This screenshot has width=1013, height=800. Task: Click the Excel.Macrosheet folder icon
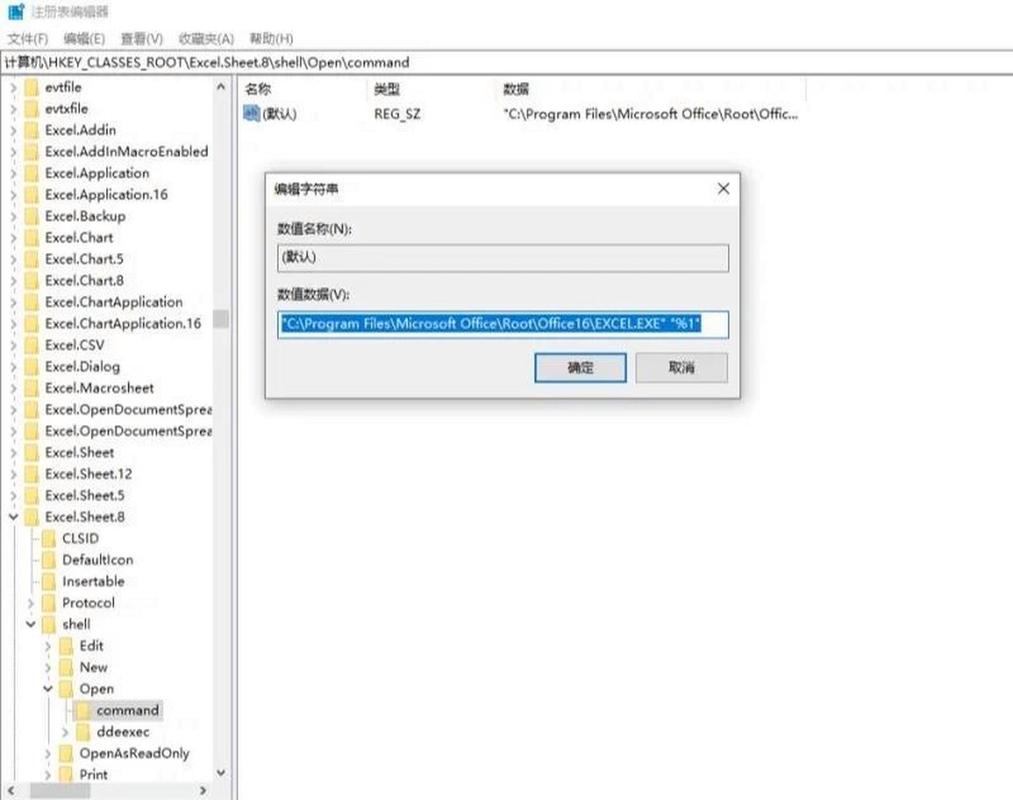(32, 388)
